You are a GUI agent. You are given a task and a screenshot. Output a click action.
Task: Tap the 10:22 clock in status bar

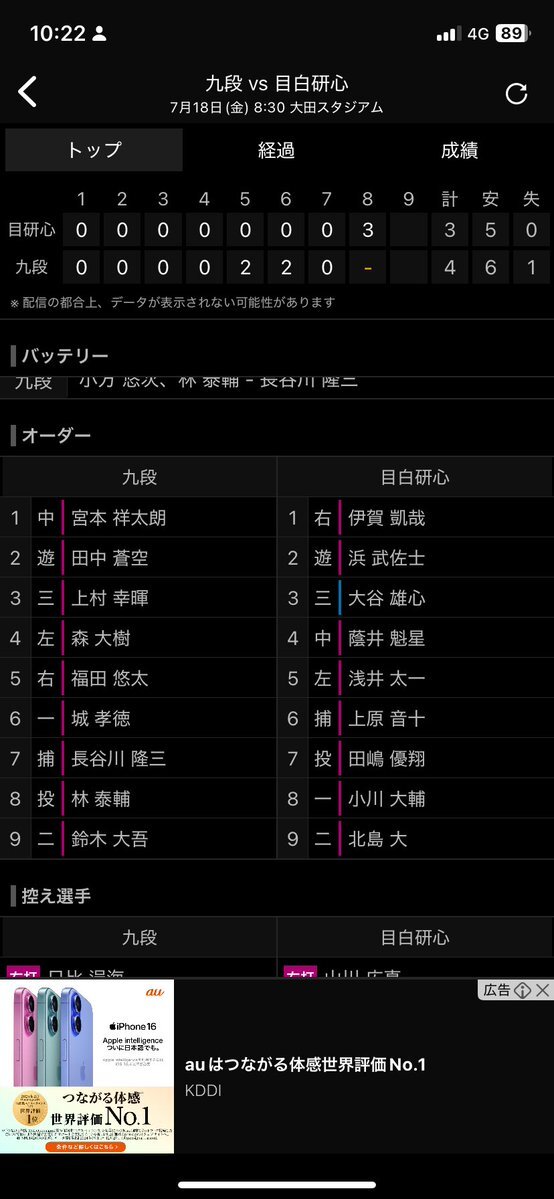point(57,34)
